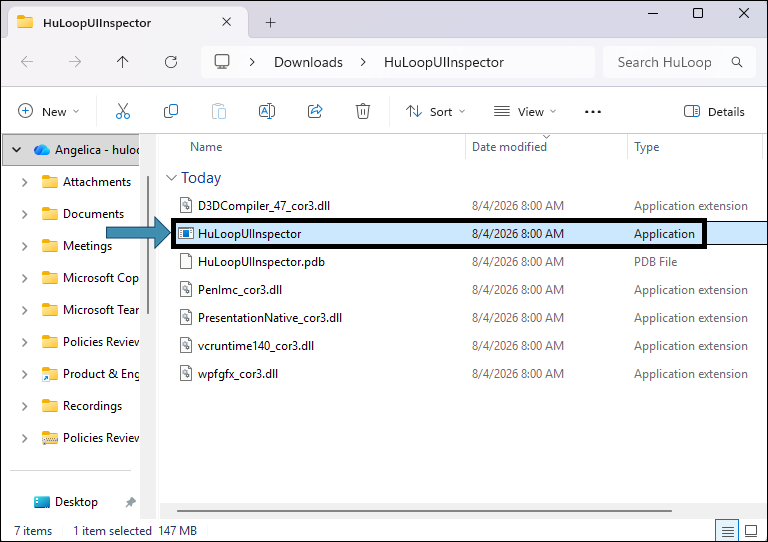768x542 pixels.
Task: Expand the Documents folder chevron
Action: coord(24,214)
